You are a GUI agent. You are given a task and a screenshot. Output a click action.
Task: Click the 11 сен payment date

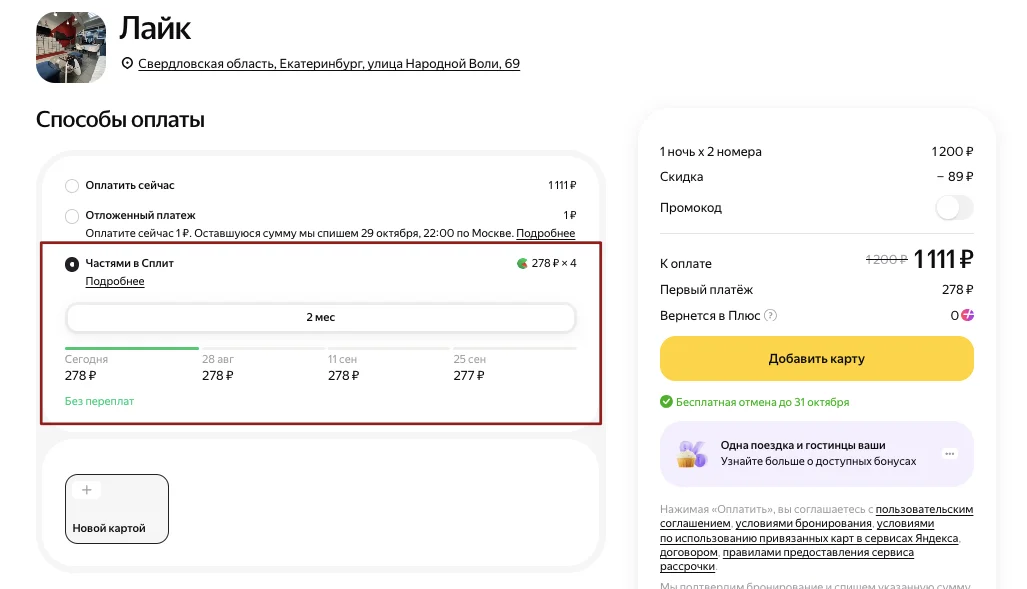tap(343, 359)
